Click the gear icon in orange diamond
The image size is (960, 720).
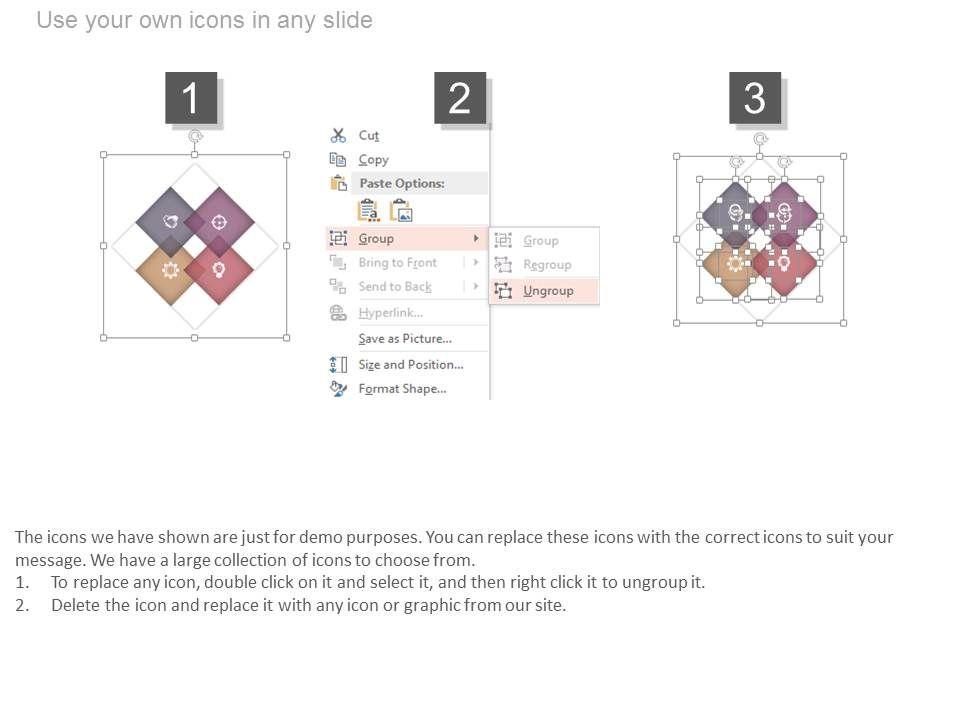[170, 268]
